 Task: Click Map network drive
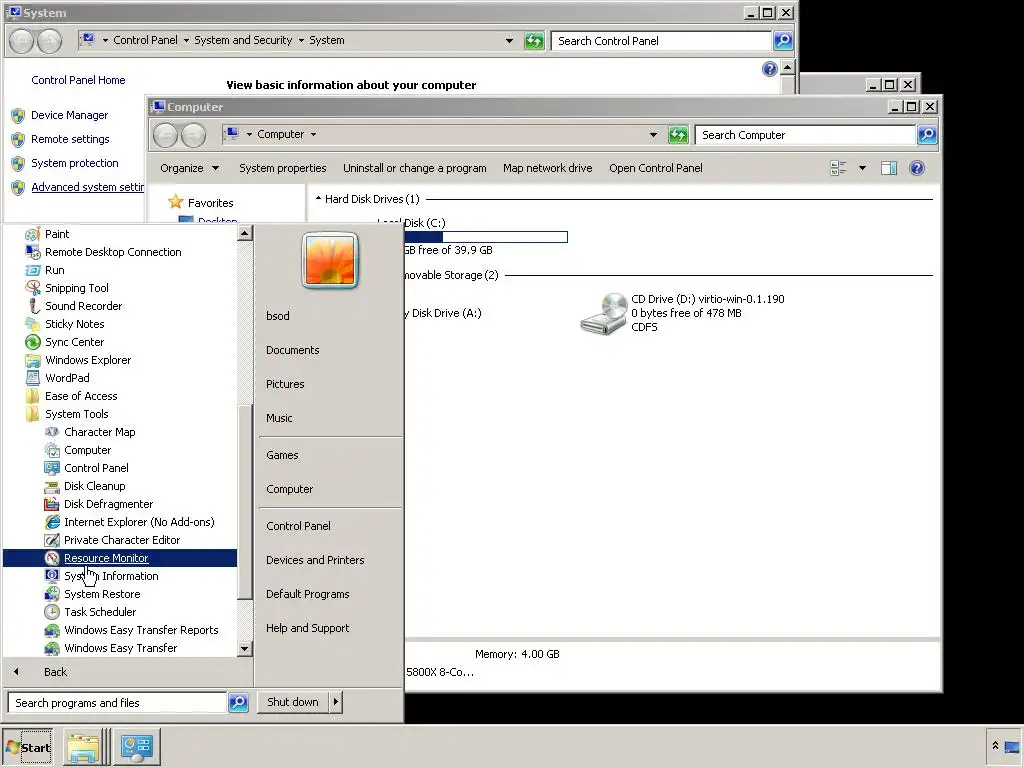pyautogui.click(x=547, y=168)
